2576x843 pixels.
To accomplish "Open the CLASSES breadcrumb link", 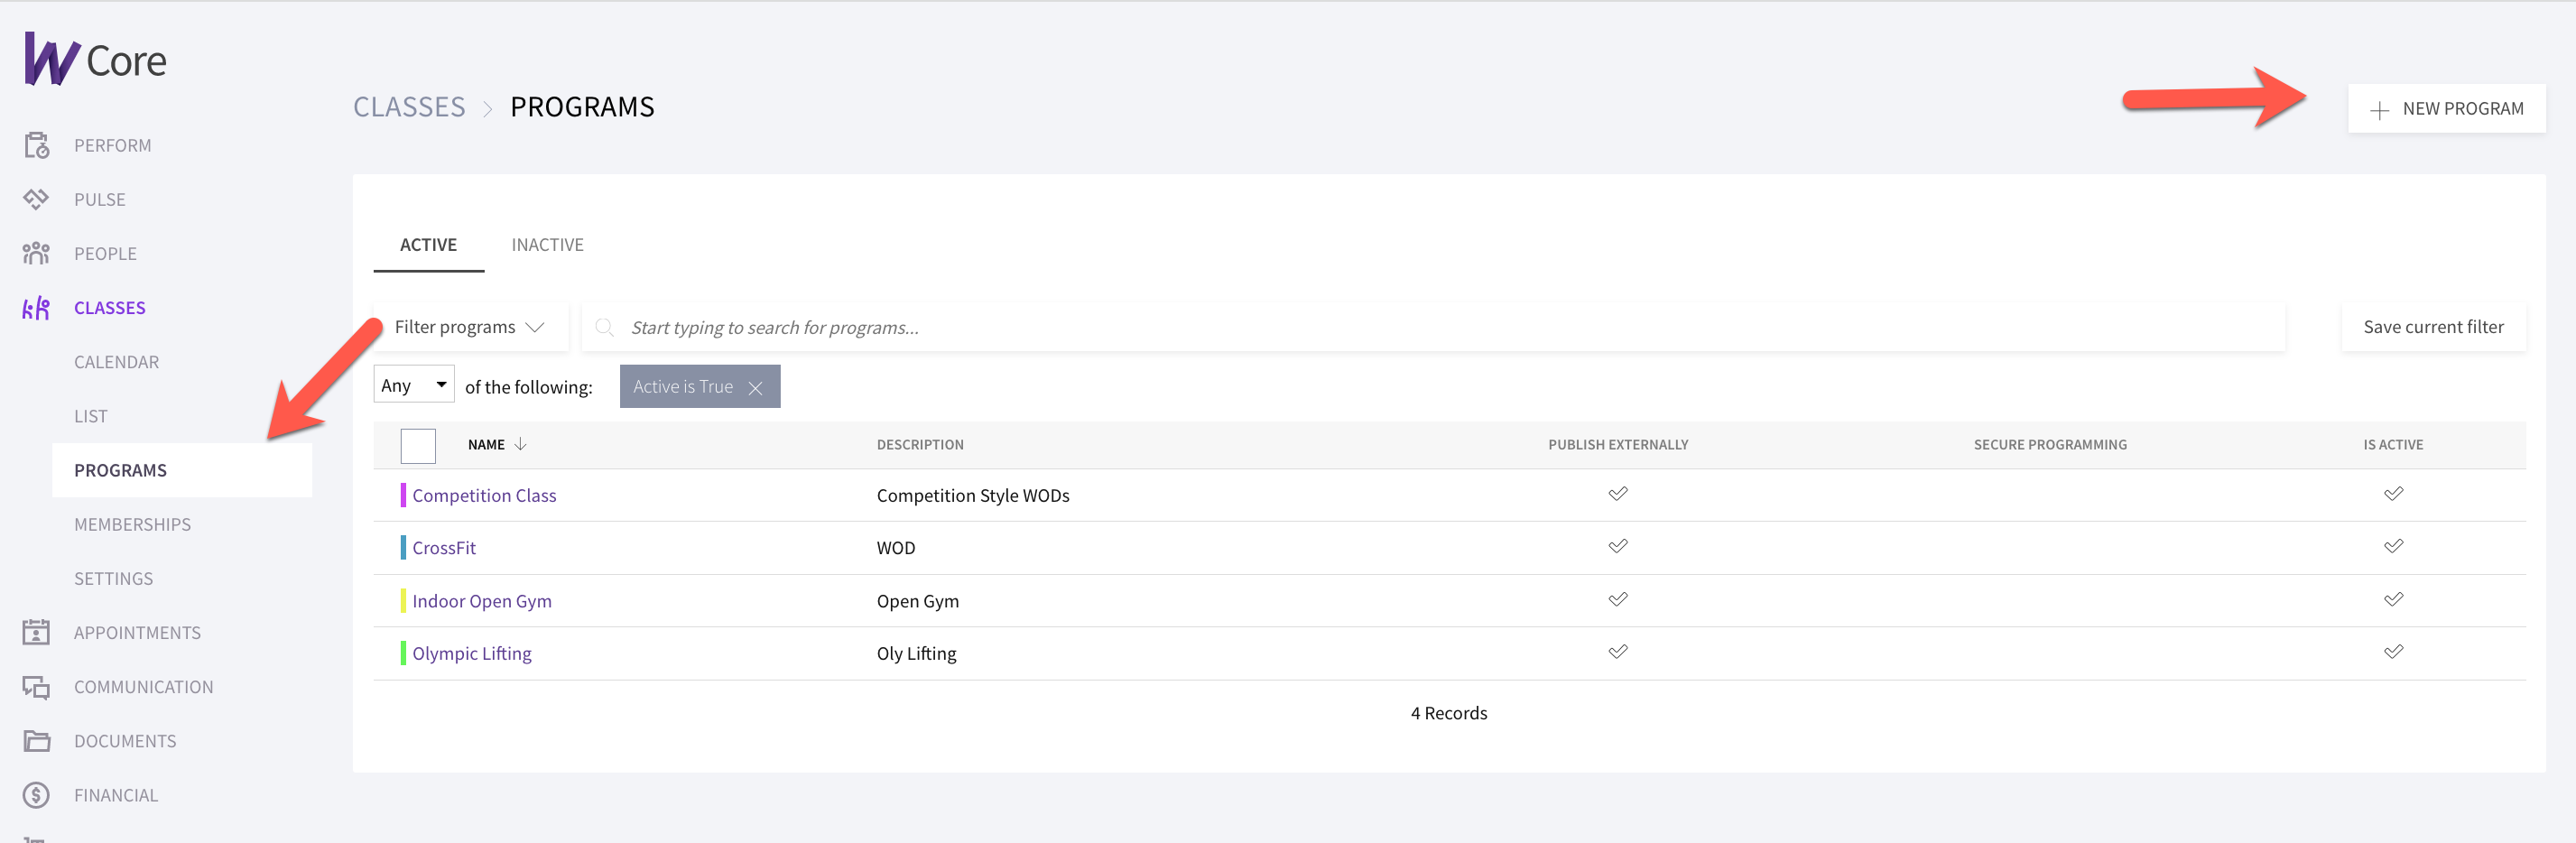I will pos(409,106).
